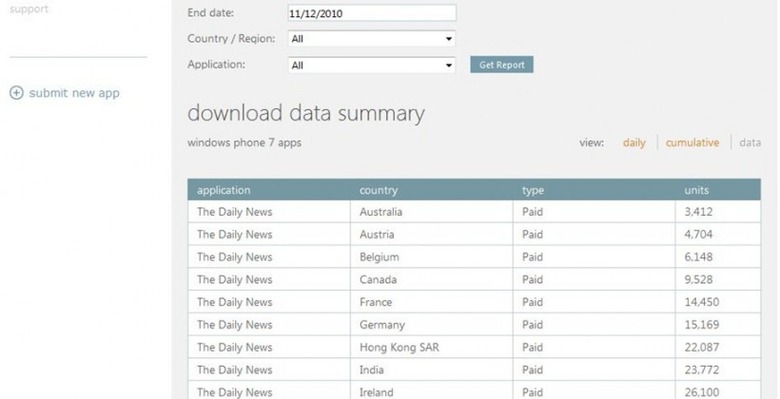Click the Germany units value 15,169
Screen dimensions: 780x399
coord(701,325)
